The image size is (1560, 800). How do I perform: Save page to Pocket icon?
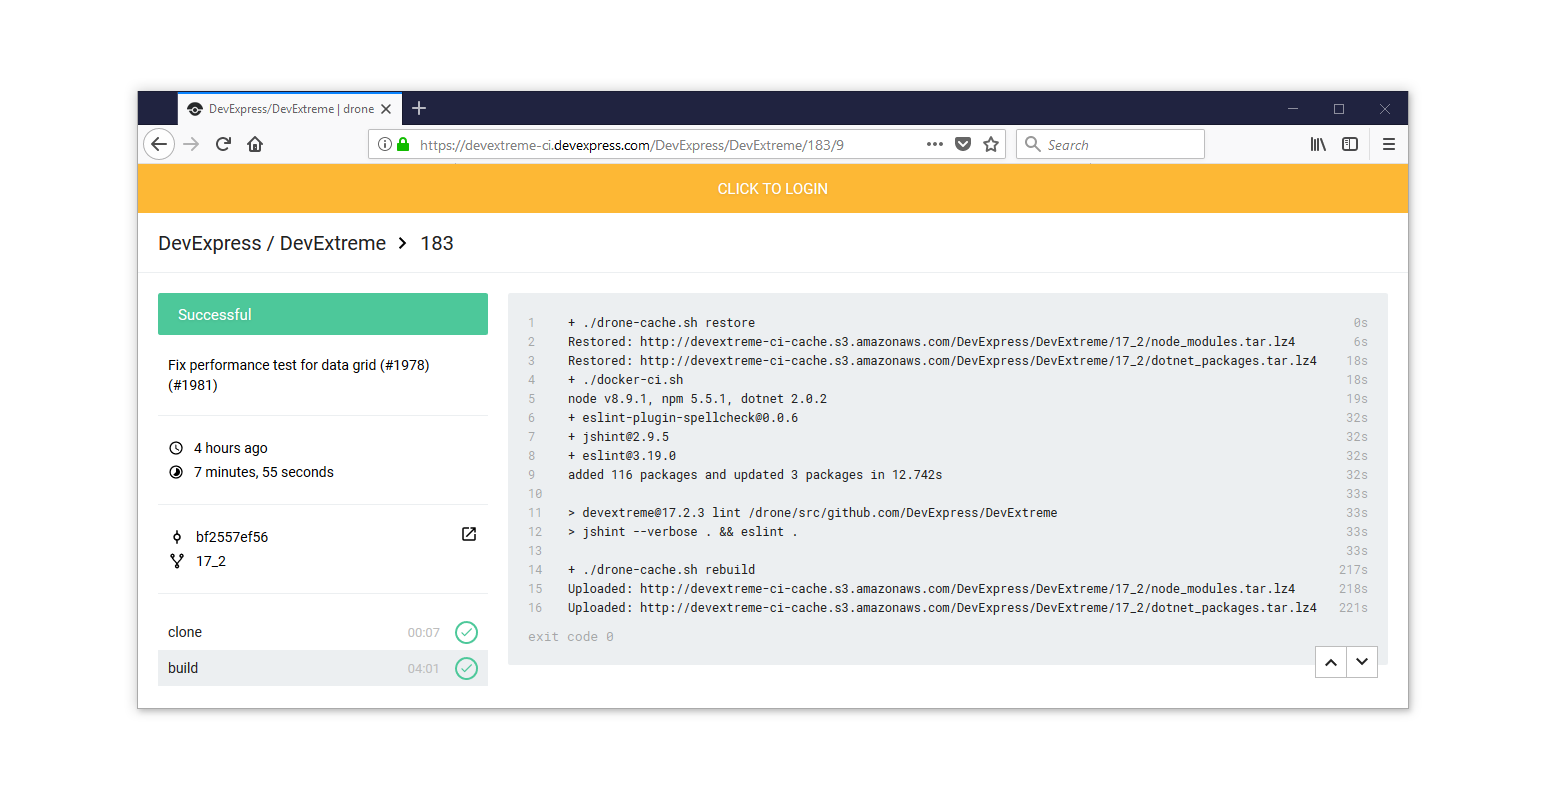(963, 144)
